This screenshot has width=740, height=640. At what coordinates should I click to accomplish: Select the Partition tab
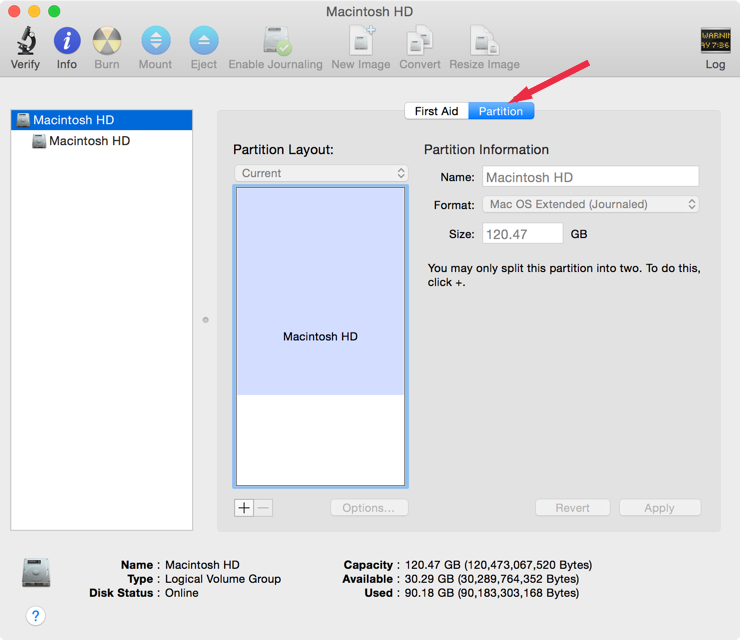pyautogui.click(x=501, y=111)
